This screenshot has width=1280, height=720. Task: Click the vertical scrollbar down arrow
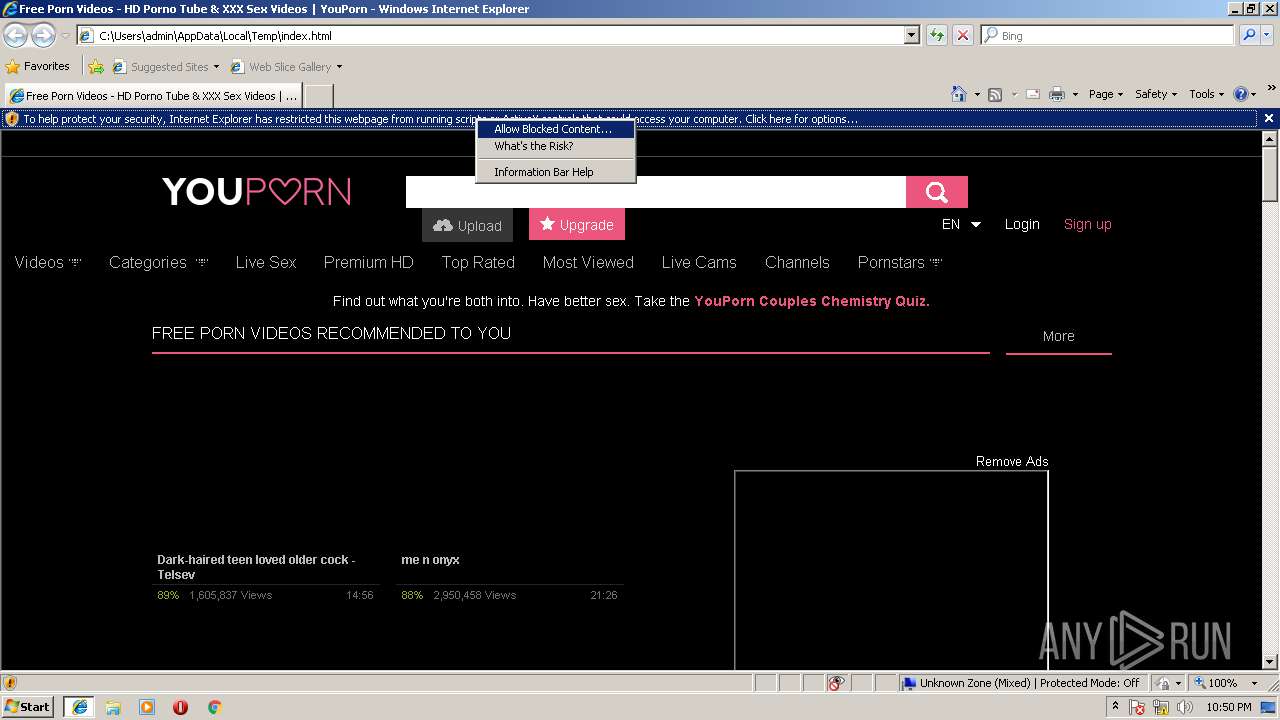[1271, 661]
